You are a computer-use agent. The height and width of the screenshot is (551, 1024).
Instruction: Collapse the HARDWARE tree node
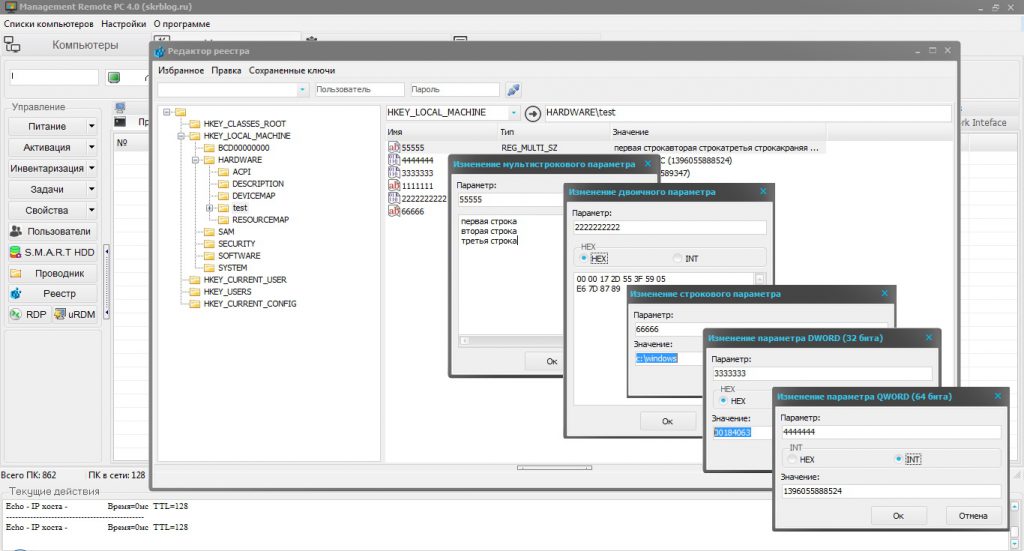195,160
